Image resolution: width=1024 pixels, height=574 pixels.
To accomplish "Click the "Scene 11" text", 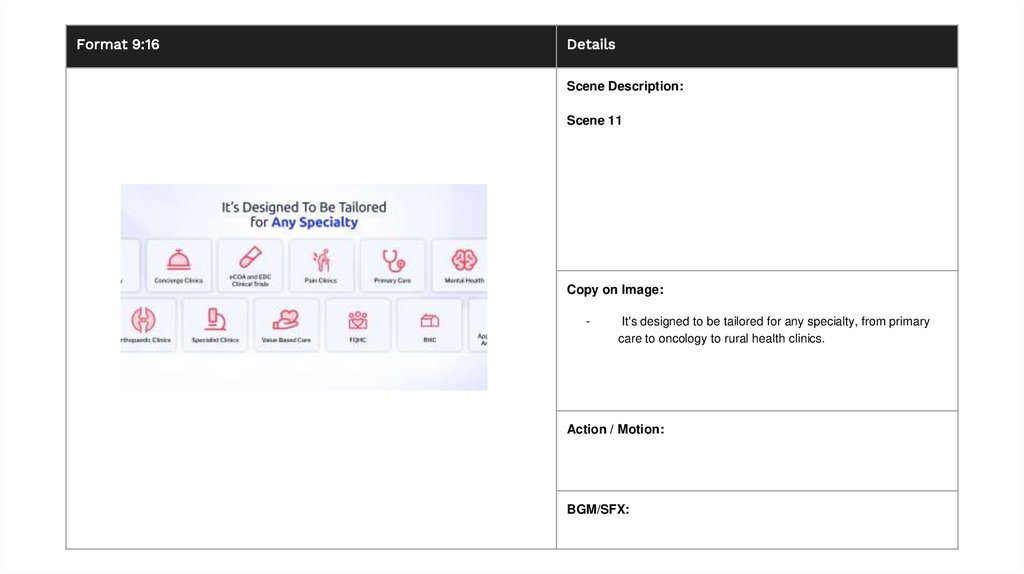I will point(594,121).
